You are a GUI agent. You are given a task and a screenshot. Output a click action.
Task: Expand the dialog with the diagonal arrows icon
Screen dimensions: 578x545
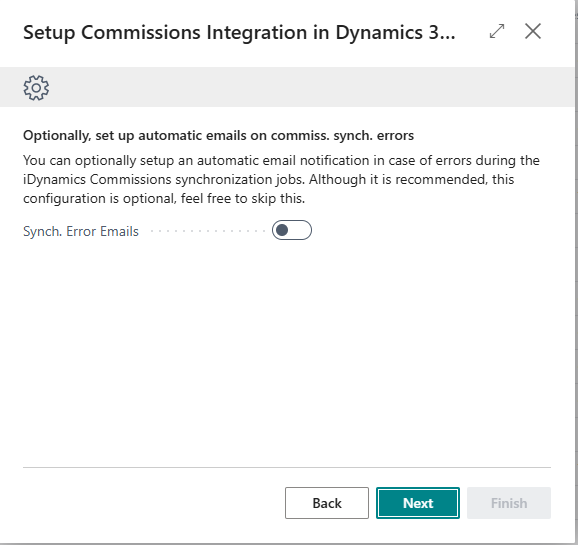click(x=497, y=31)
